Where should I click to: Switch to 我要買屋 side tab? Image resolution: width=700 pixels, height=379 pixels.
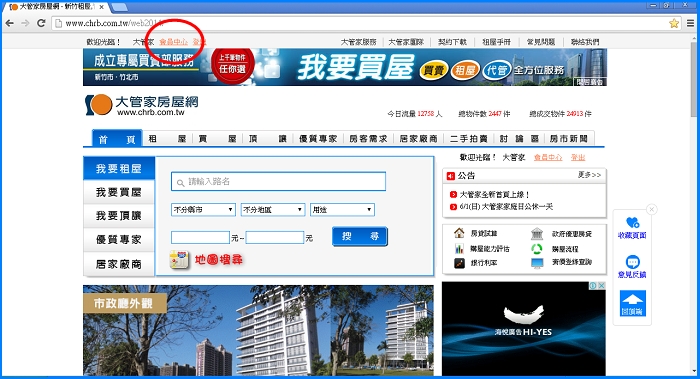(x=119, y=192)
